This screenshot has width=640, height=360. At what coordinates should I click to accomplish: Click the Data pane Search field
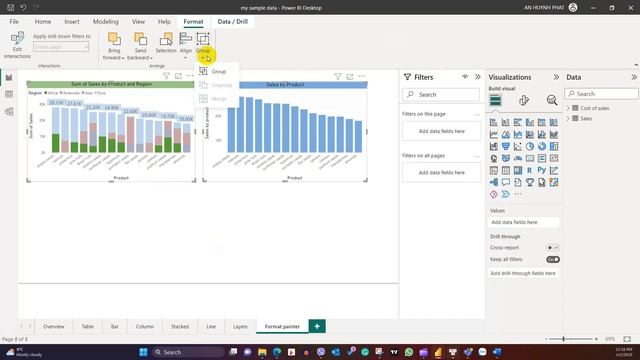click(x=602, y=94)
